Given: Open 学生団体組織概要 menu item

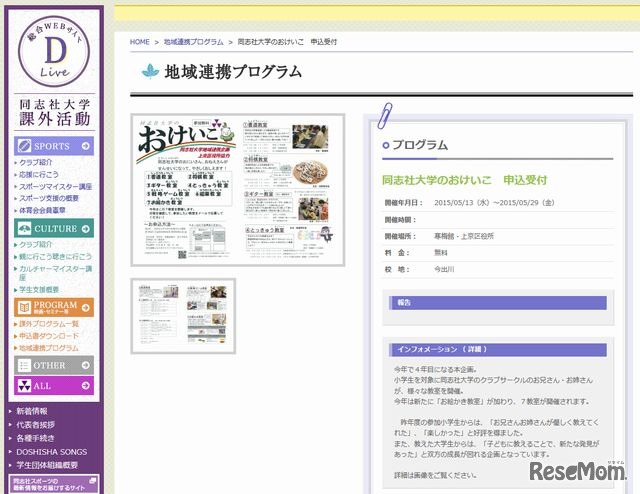Looking at the screenshot, I should pyautogui.click(x=47, y=465).
